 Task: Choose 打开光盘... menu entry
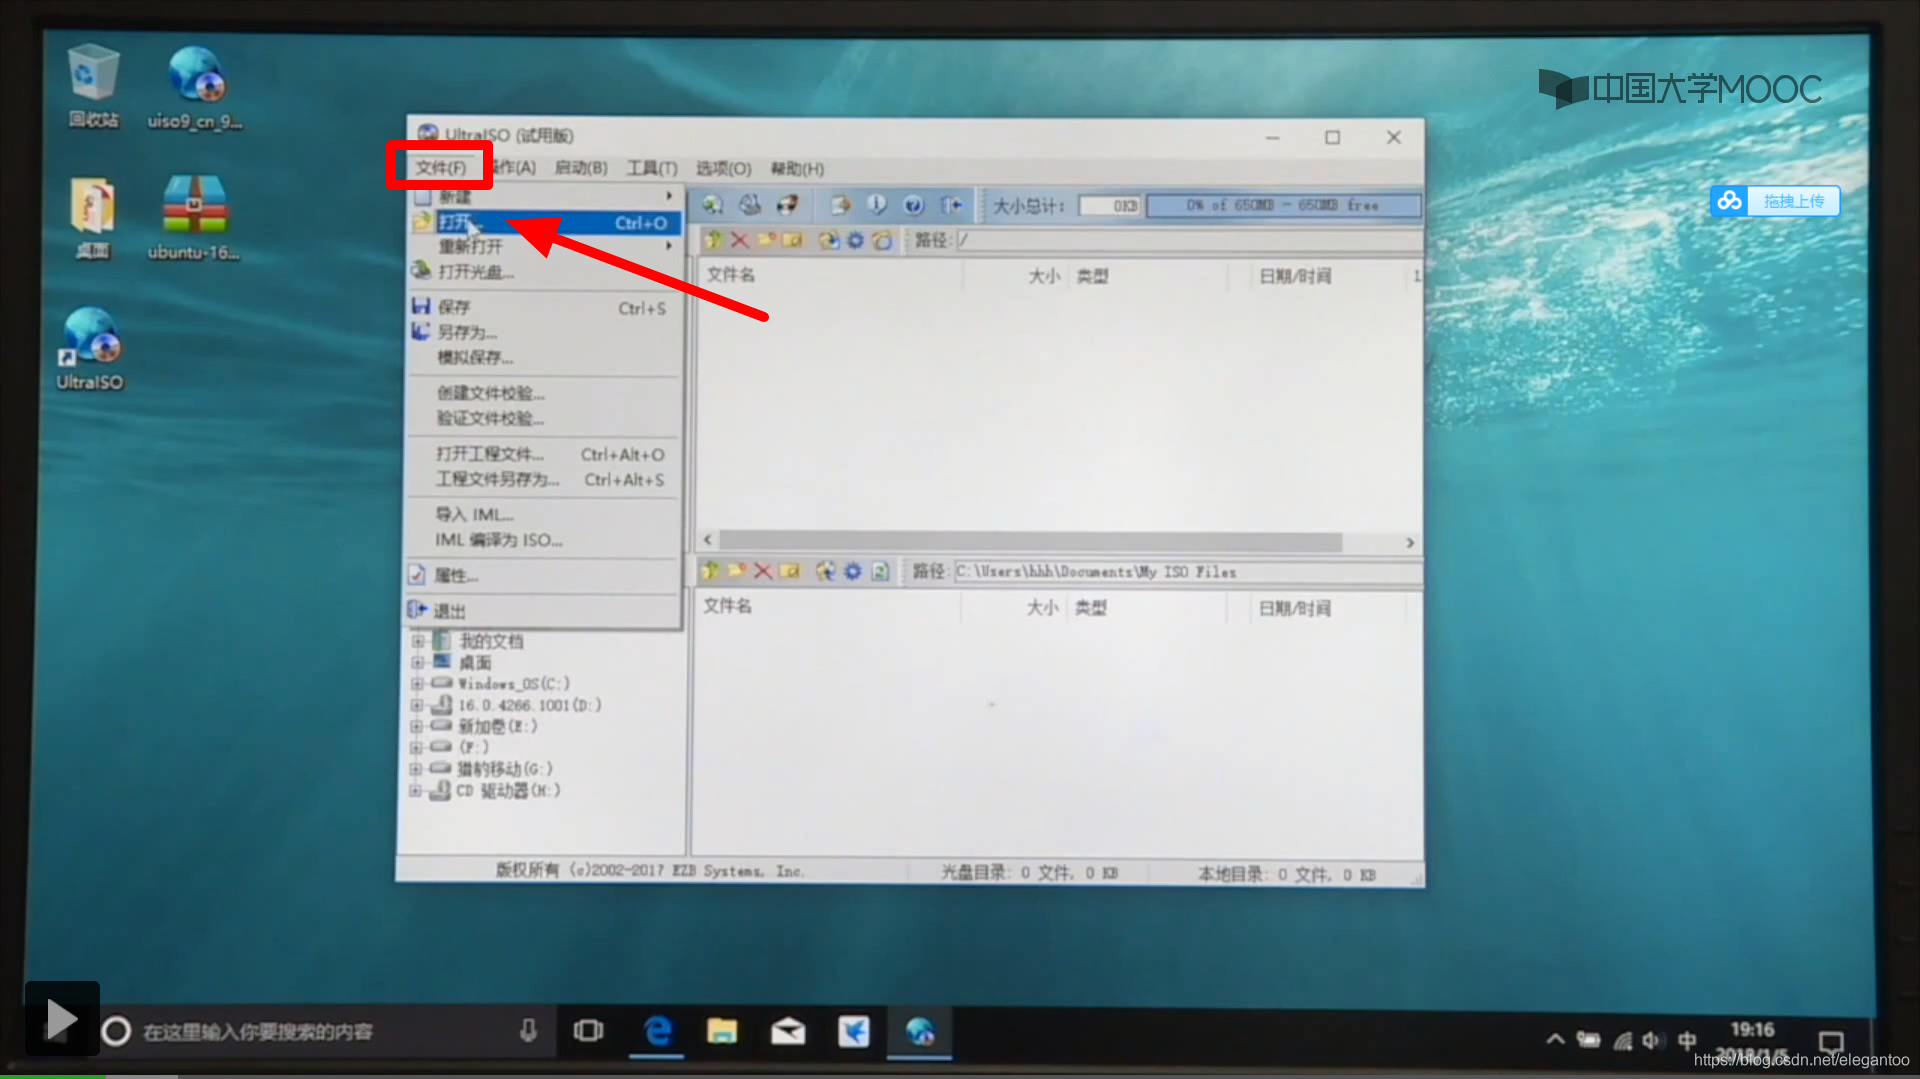click(x=546, y=271)
